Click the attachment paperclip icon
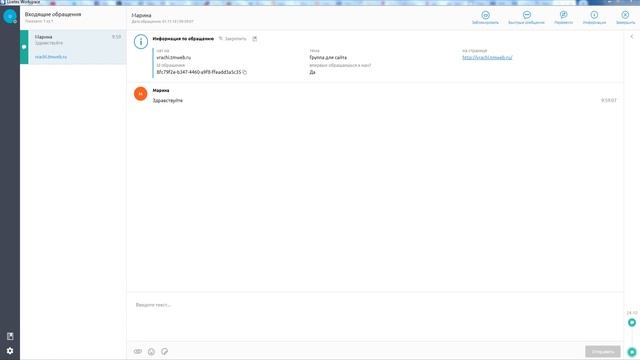 click(138, 351)
